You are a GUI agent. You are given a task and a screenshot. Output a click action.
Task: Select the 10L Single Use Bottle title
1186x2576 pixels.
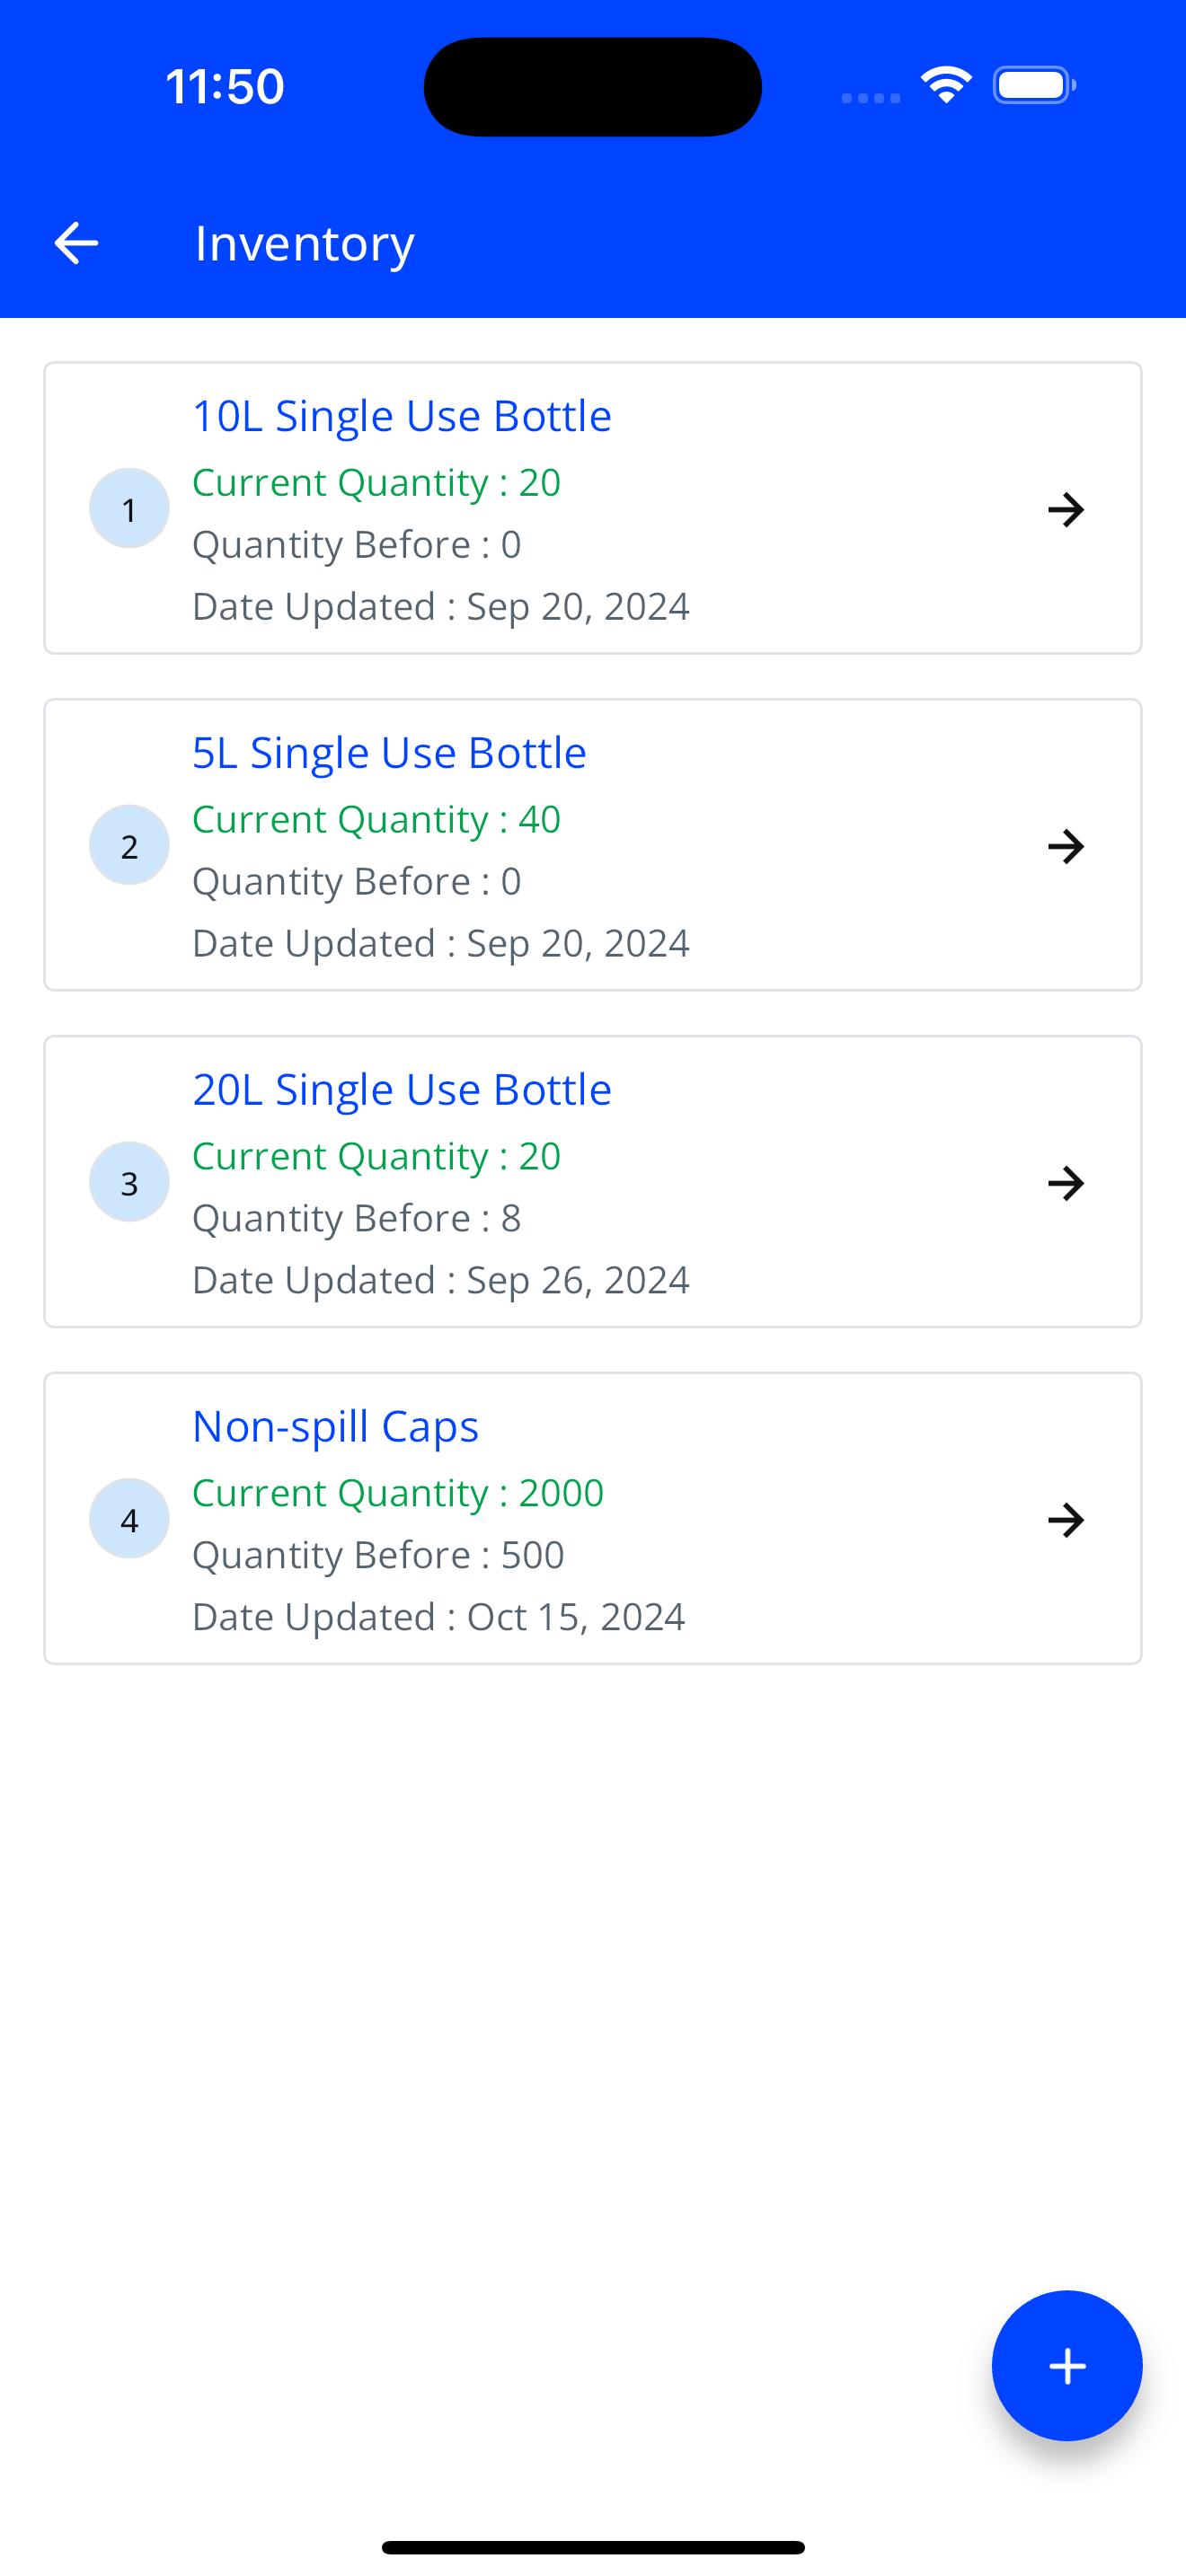[402, 416]
